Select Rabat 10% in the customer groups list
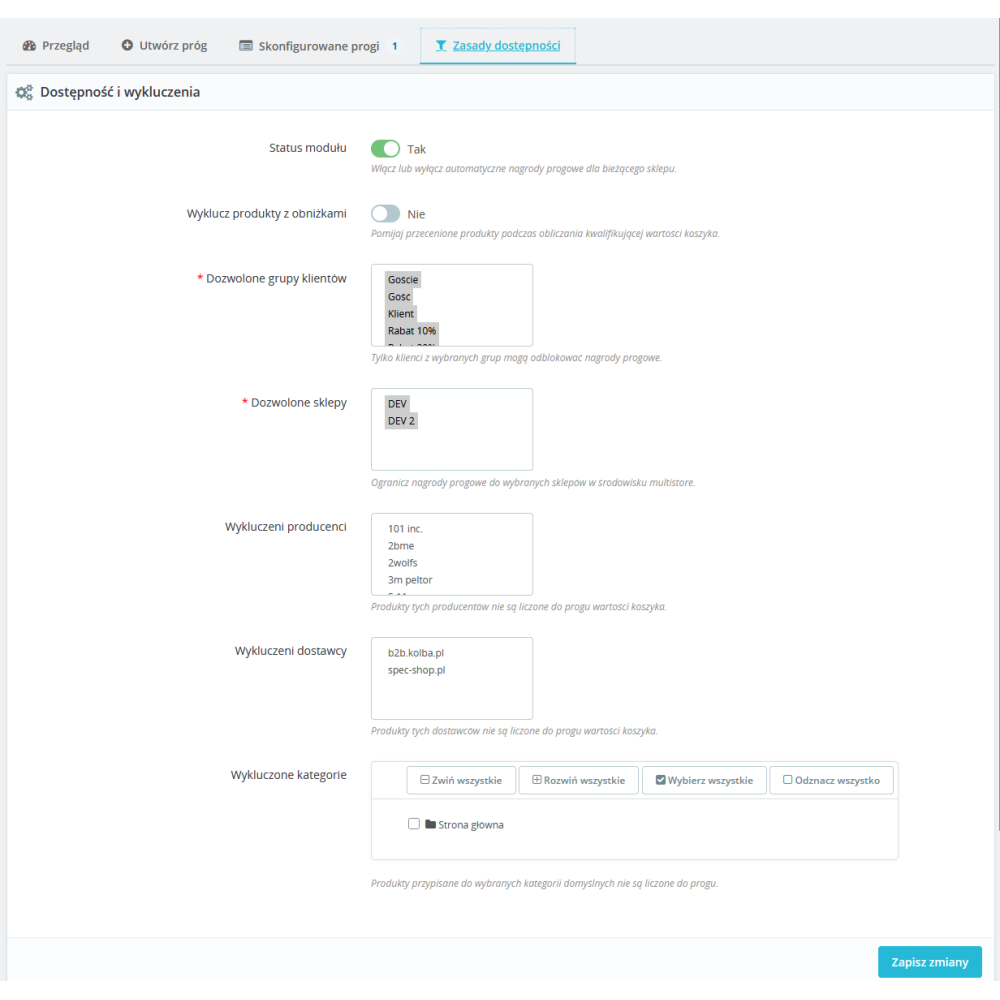The image size is (1000, 1000). (412, 330)
